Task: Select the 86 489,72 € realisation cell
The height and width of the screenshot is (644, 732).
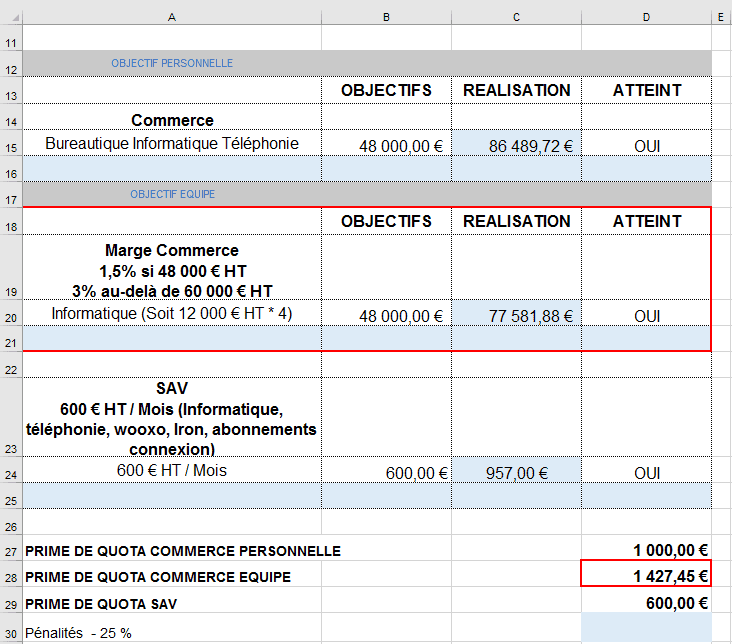Action: pyautogui.click(x=516, y=145)
